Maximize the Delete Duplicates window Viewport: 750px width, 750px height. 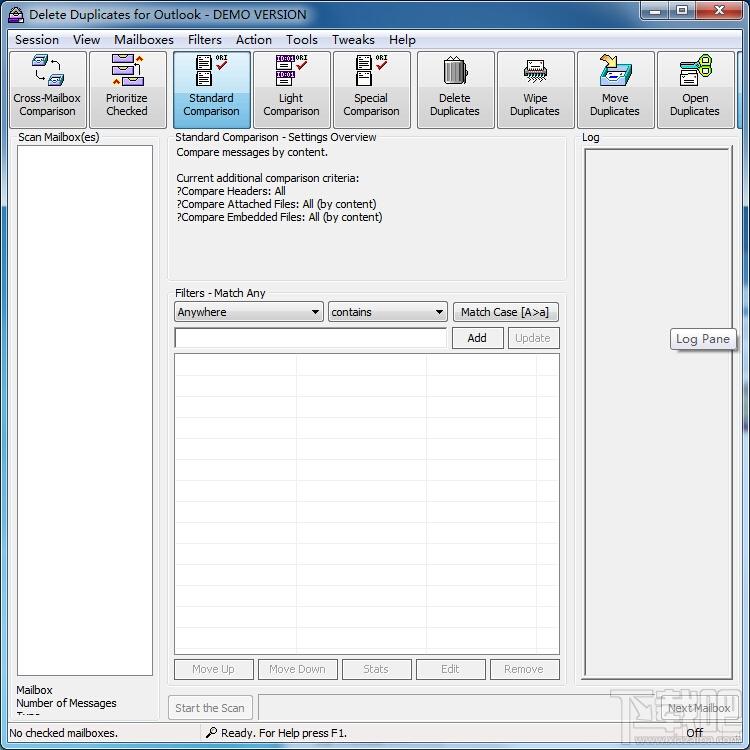click(x=682, y=11)
